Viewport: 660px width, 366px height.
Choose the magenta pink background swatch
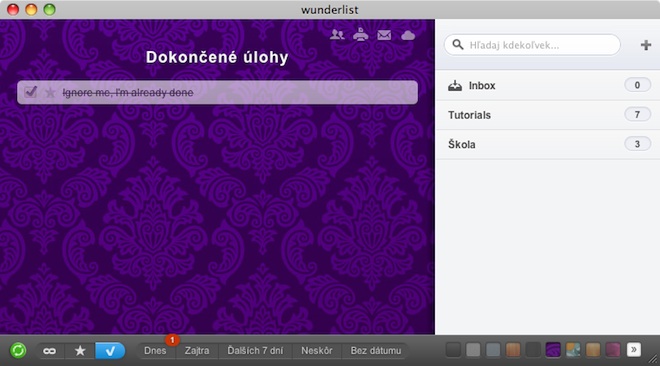coord(613,350)
